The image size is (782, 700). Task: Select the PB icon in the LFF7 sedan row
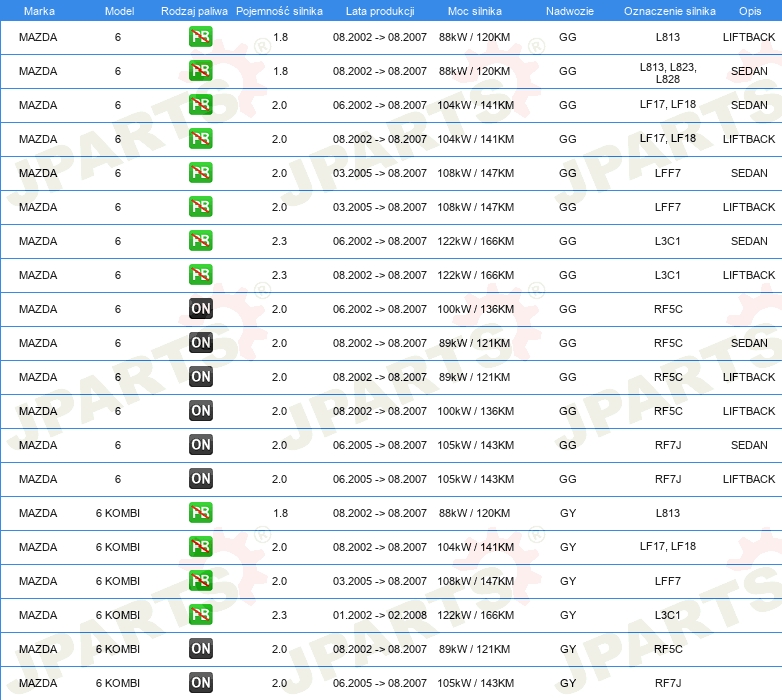pos(201,174)
